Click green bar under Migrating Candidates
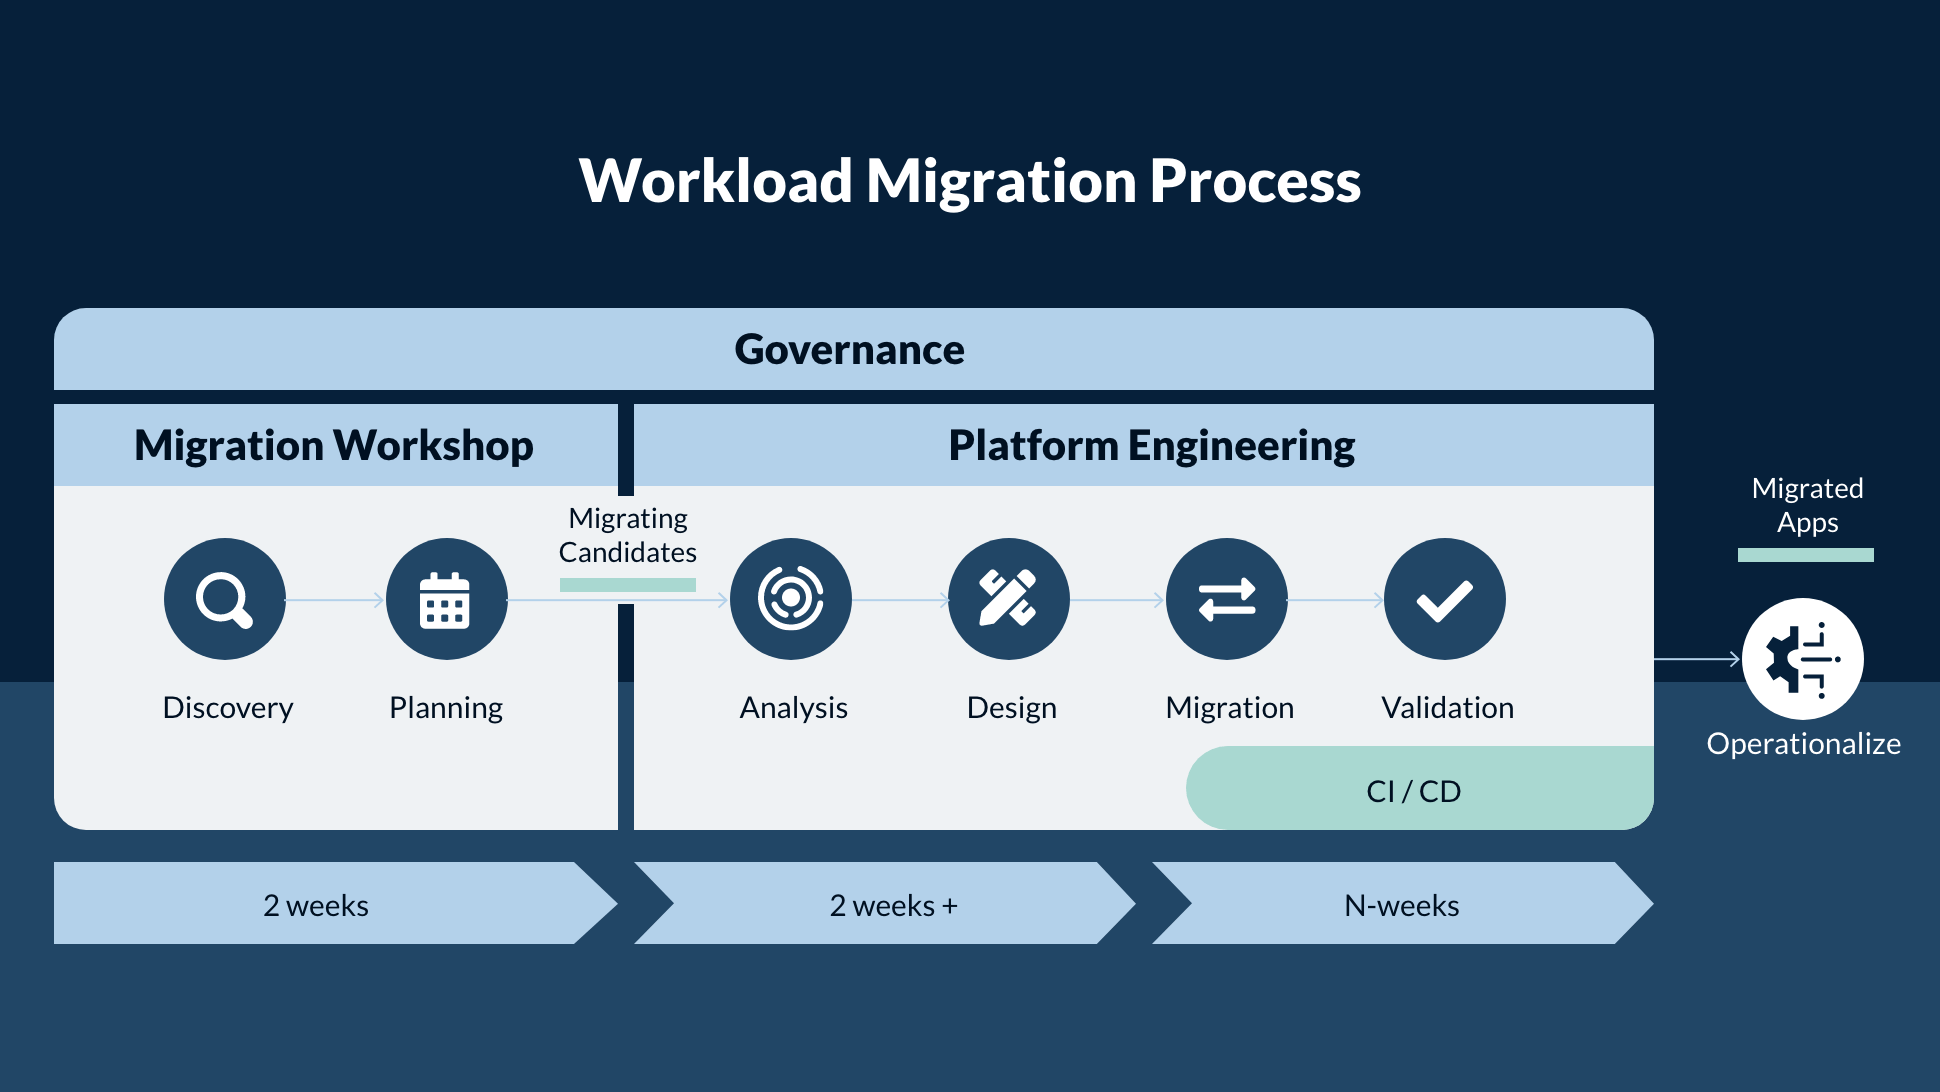 tap(627, 585)
